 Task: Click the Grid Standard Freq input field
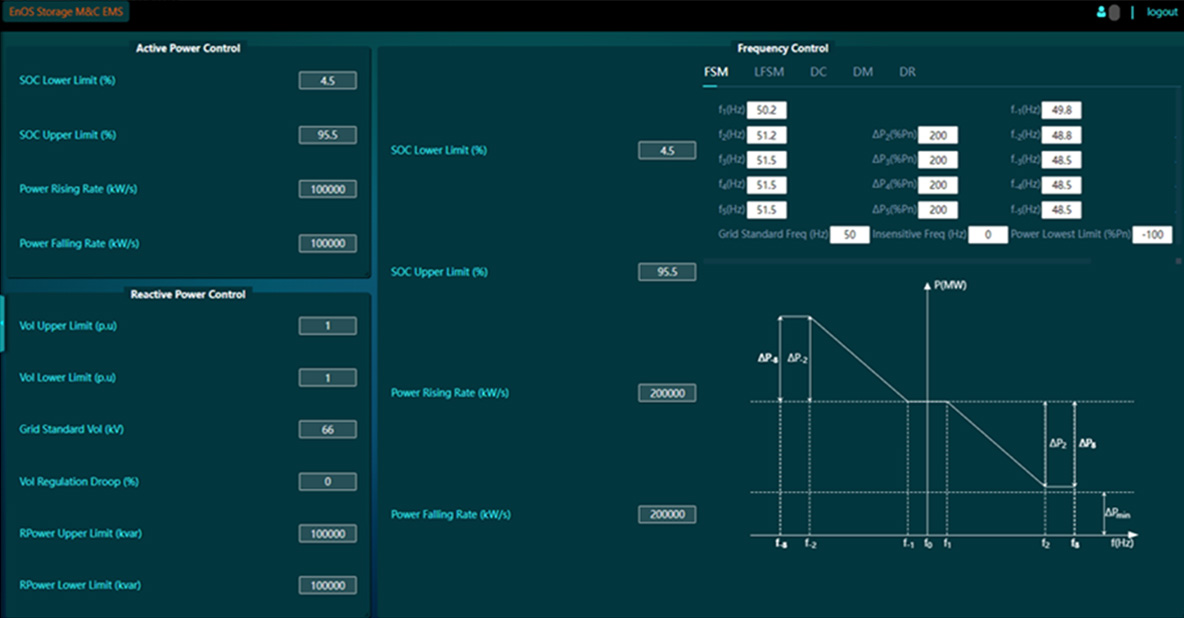click(850, 235)
